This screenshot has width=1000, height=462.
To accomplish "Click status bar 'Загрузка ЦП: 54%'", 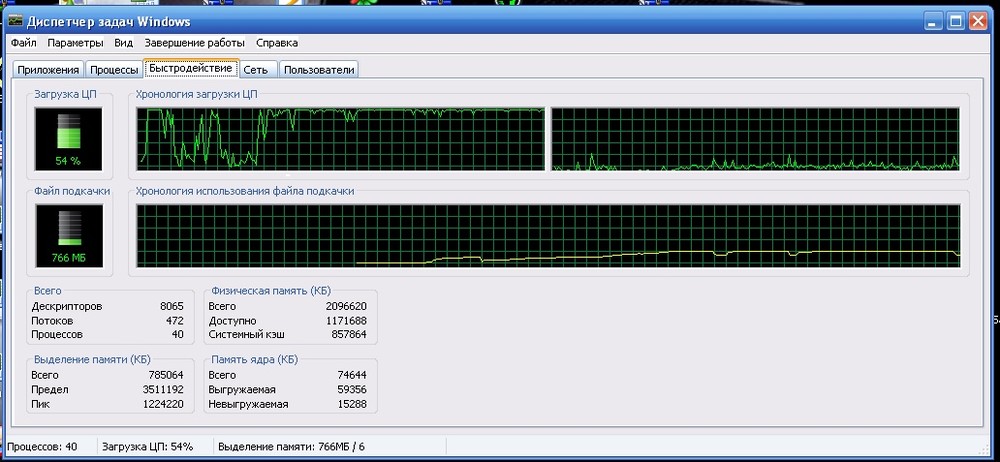I will tap(148, 447).
